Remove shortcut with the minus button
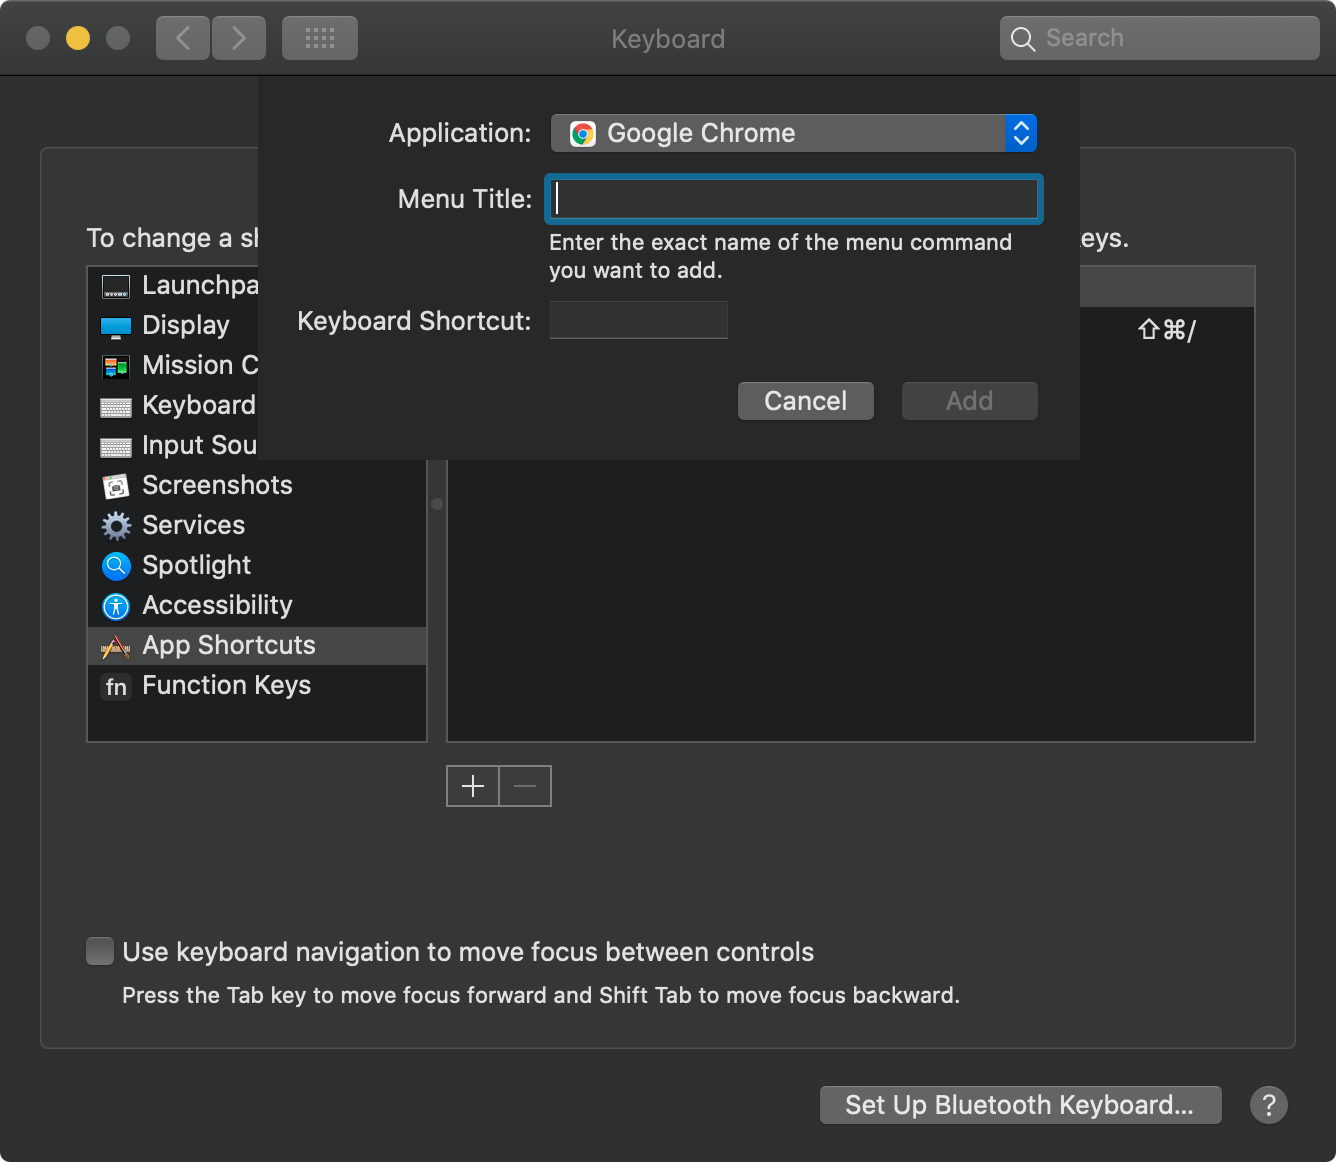1336x1162 pixels. point(525,786)
